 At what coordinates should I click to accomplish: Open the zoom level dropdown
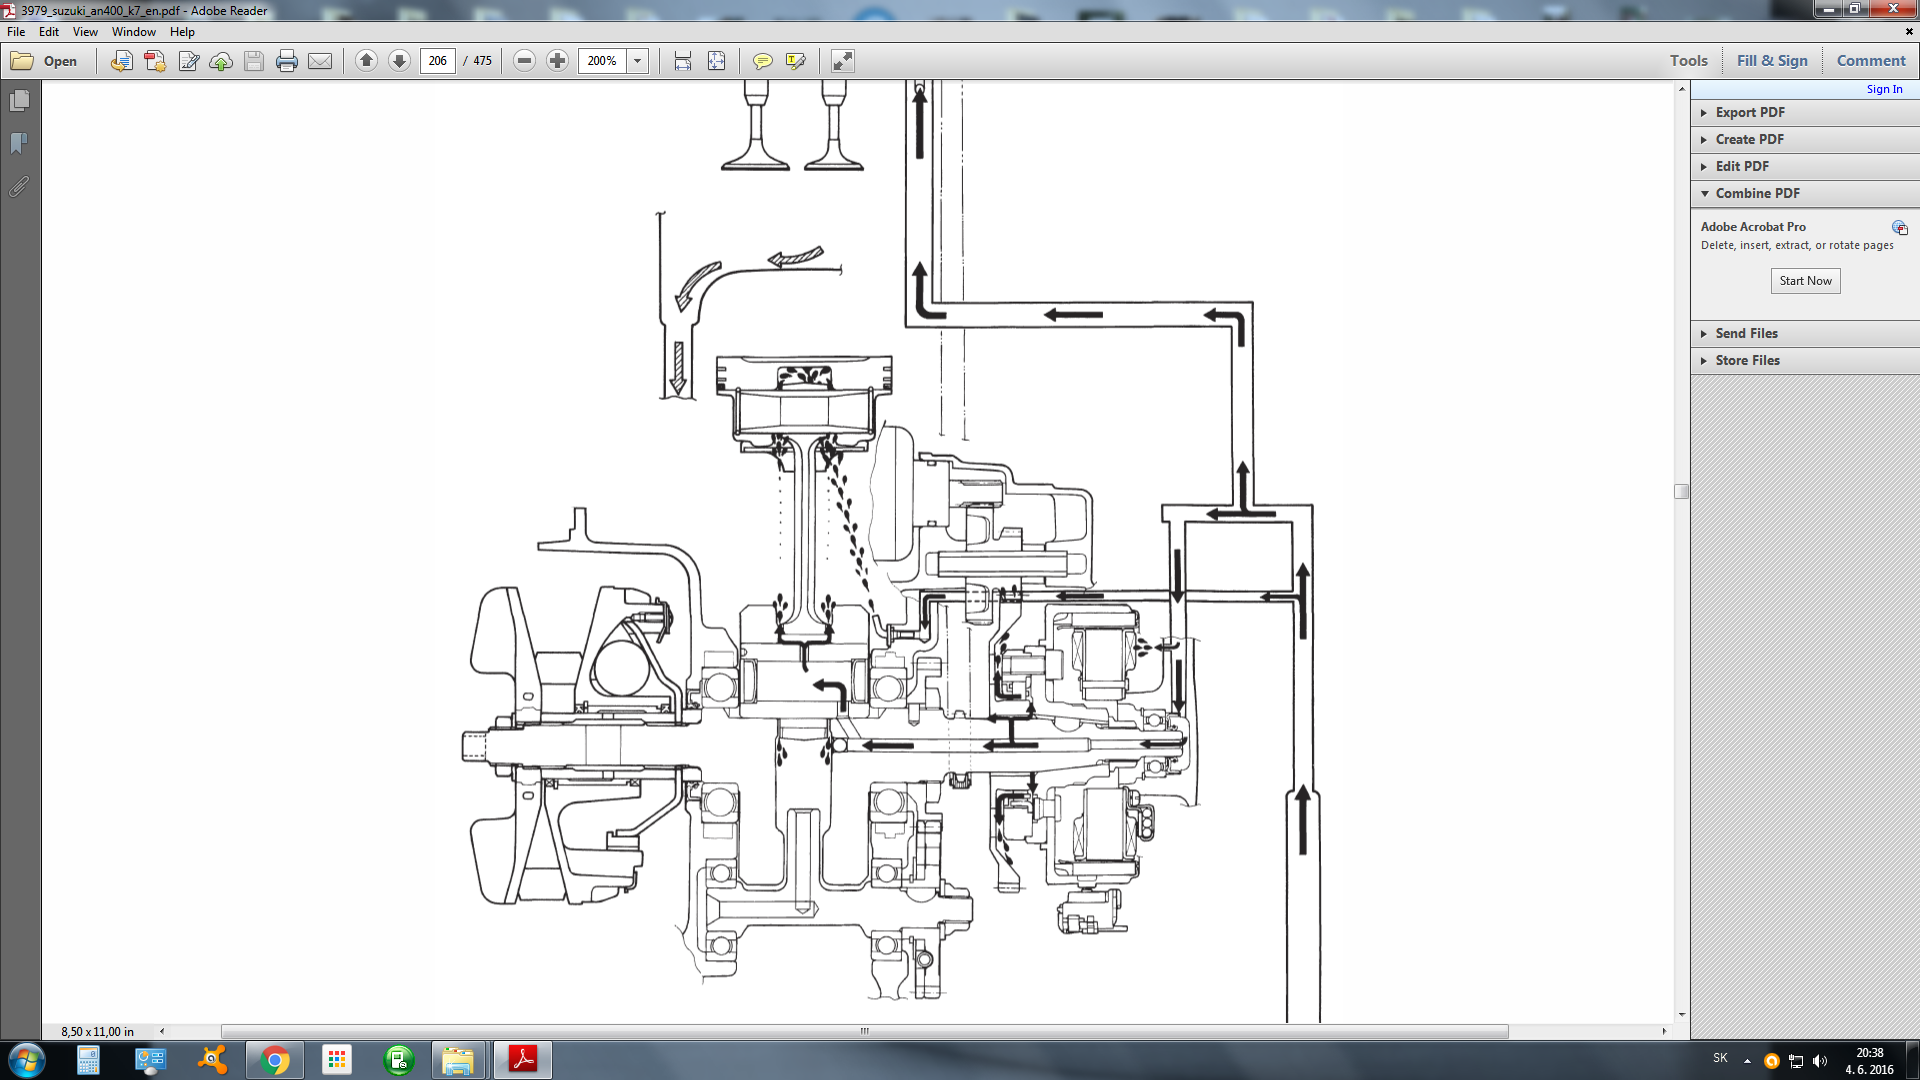point(637,61)
